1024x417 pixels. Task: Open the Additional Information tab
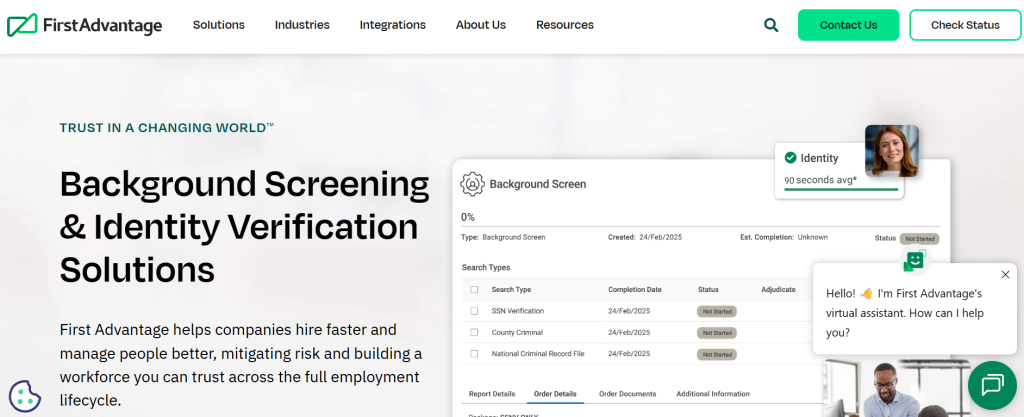(x=713, y=394)
